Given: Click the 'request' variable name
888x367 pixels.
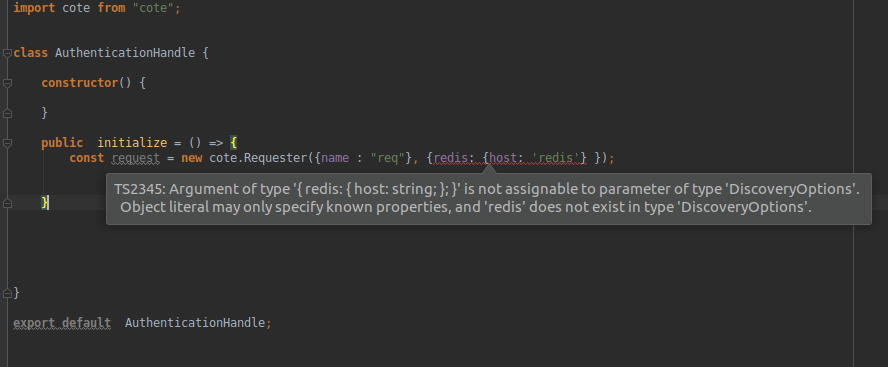Looking at the screenshot, I should [136, 158].
